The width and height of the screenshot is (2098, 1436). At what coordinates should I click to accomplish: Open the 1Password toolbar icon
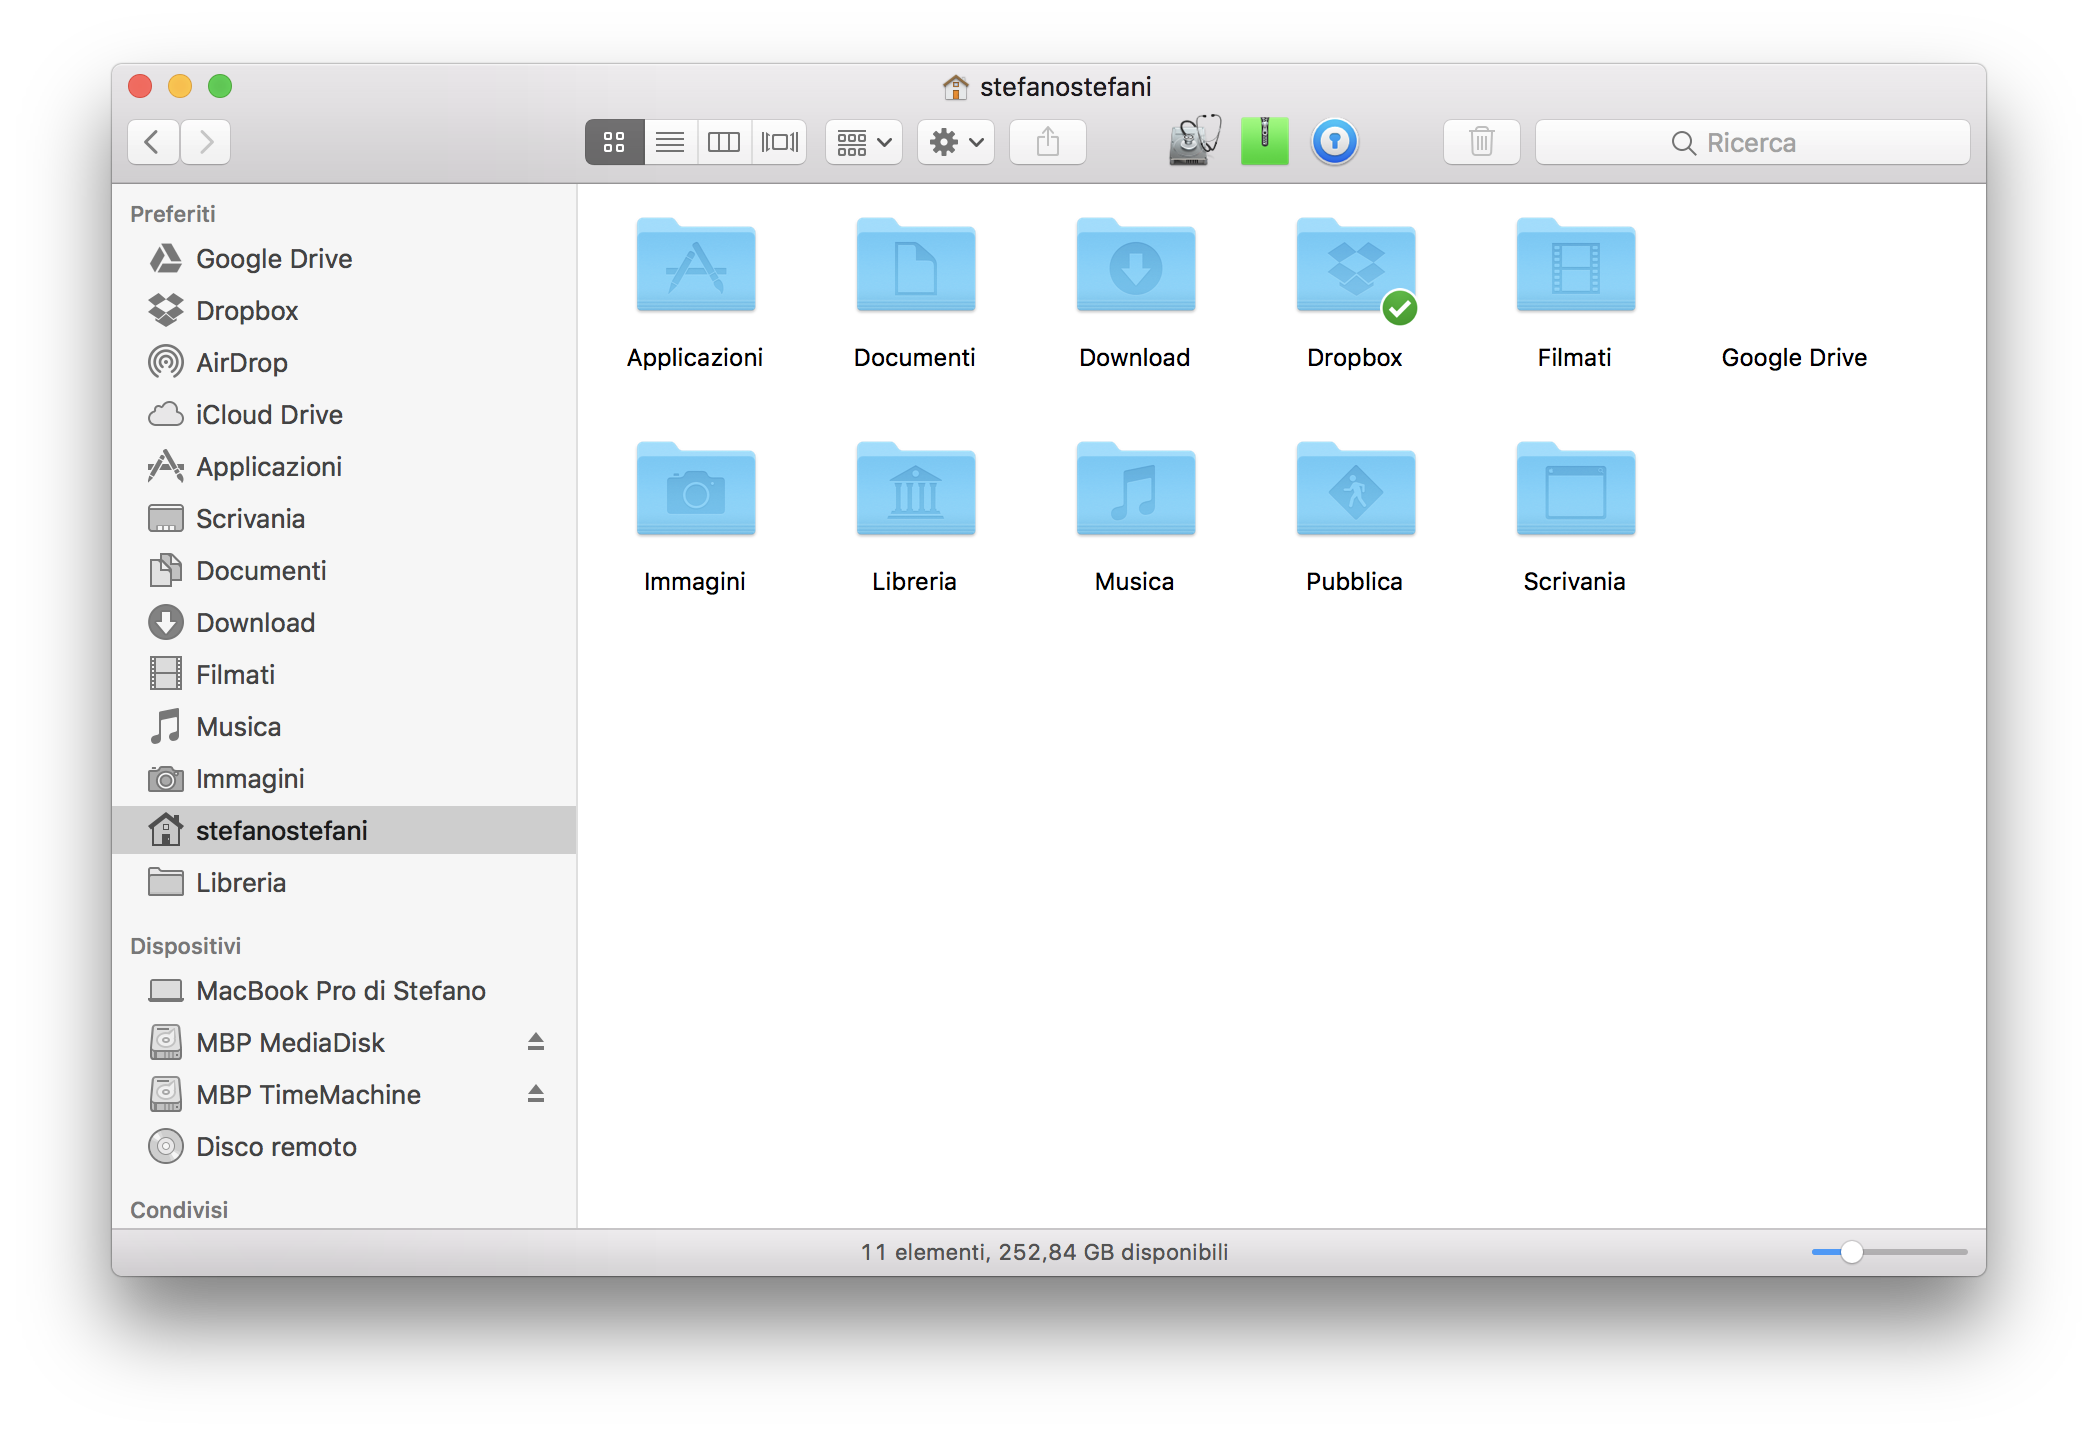[x=1334, y=141]
